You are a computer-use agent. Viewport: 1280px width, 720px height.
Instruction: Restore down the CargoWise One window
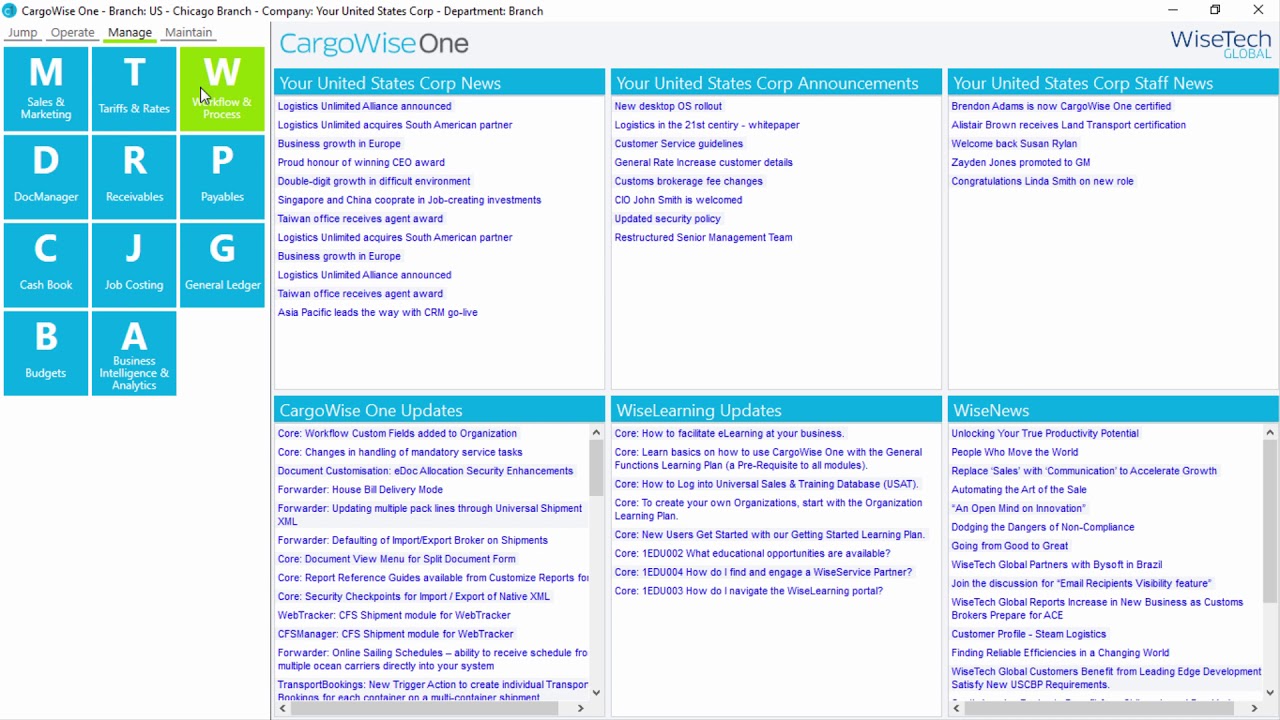1215,10
